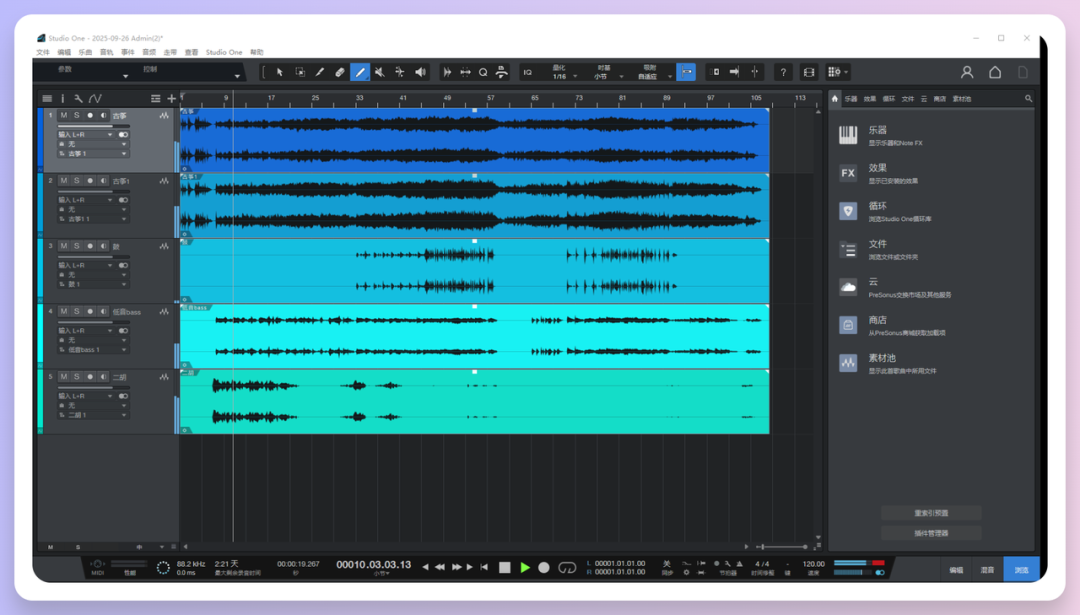Toggle monitor on track 4 低音bass
1080x615 pixels.
click(103, 311)
